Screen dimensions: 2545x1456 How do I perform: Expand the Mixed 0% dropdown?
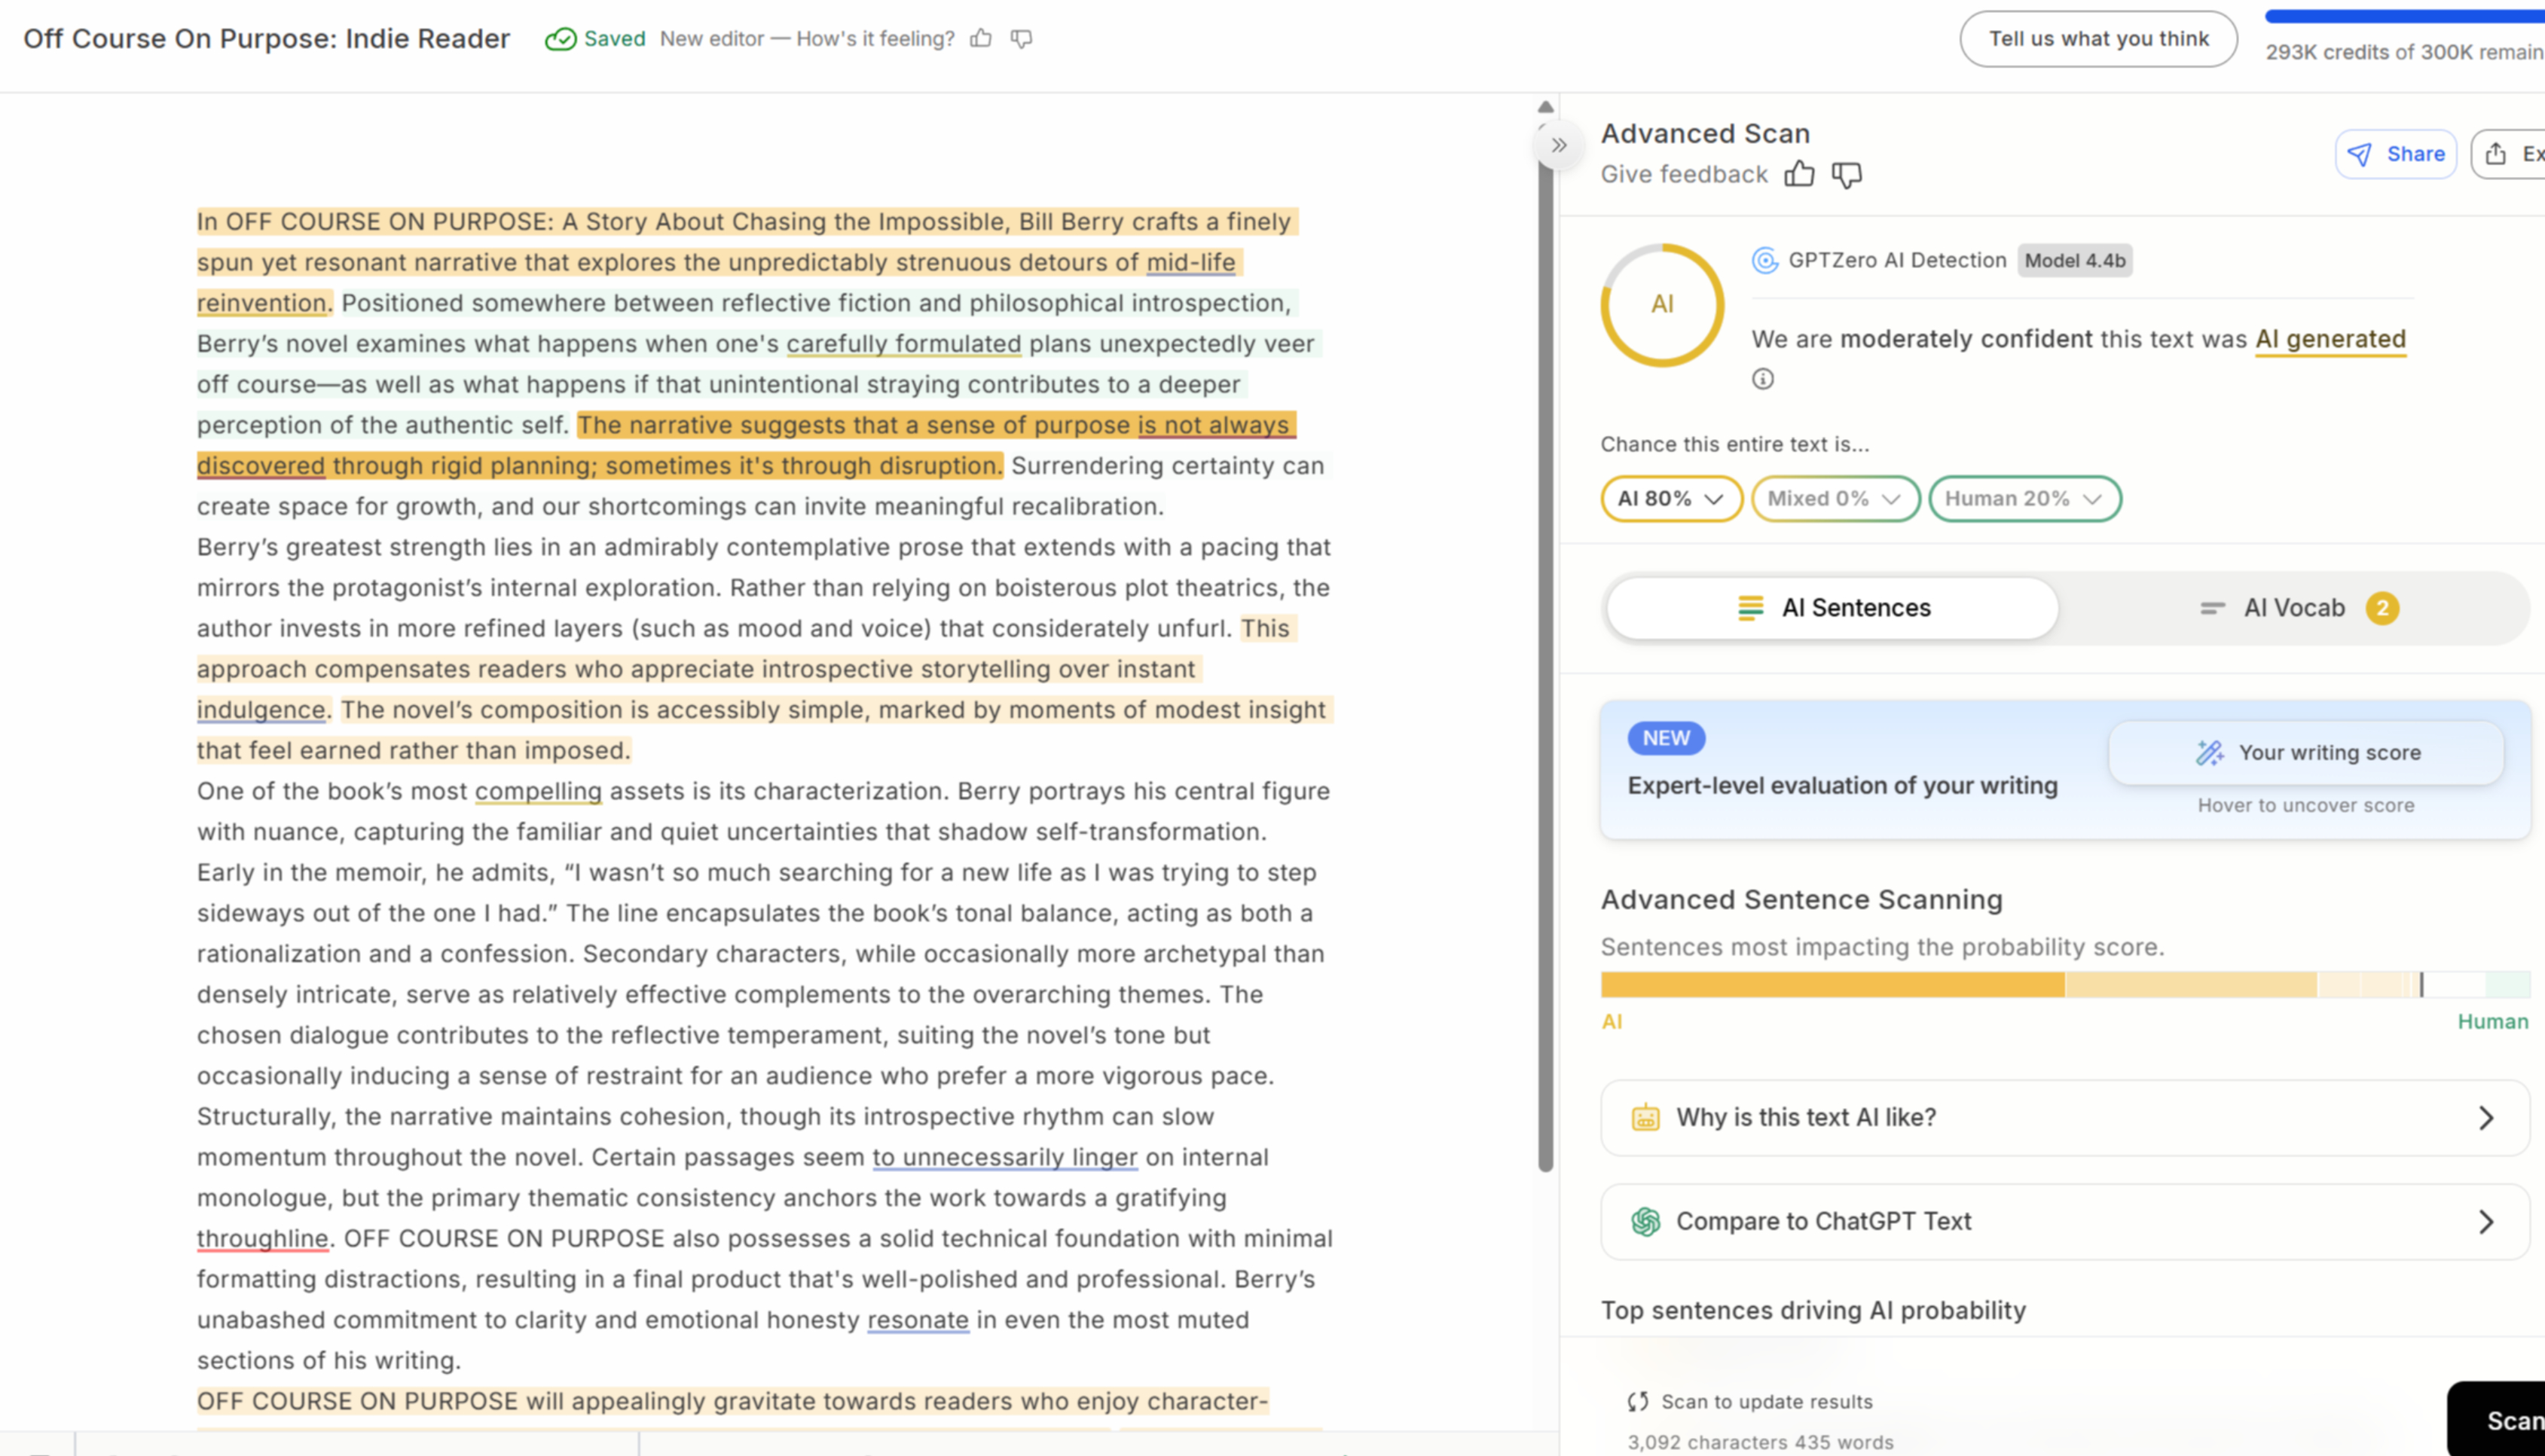[1834, 499]
